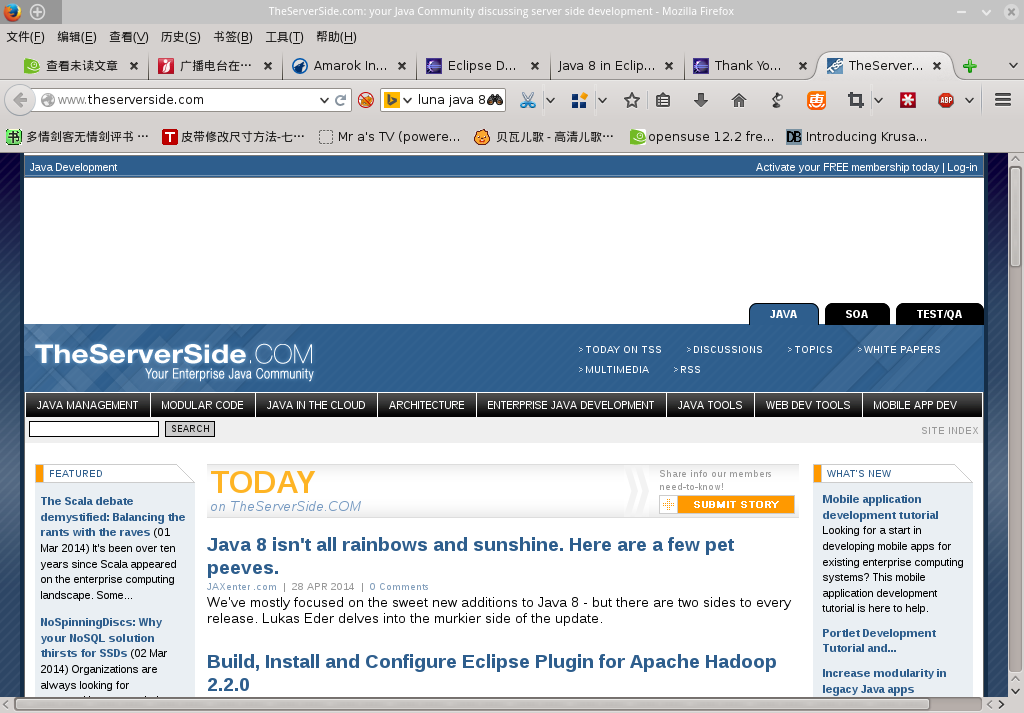Screen dimensions: 1024x713
Task: Switch to the 查看未读文章 tab
Action: point(80,66)
